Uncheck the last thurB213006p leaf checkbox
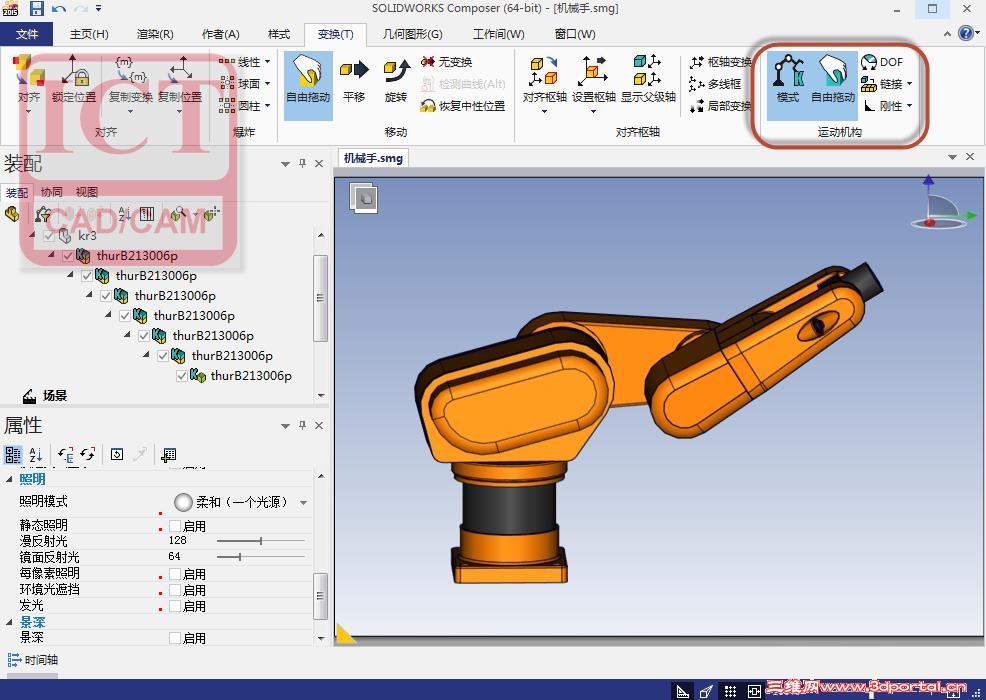Image resolution: width=986 pixels, height=700 pixels. click(182, 375)
